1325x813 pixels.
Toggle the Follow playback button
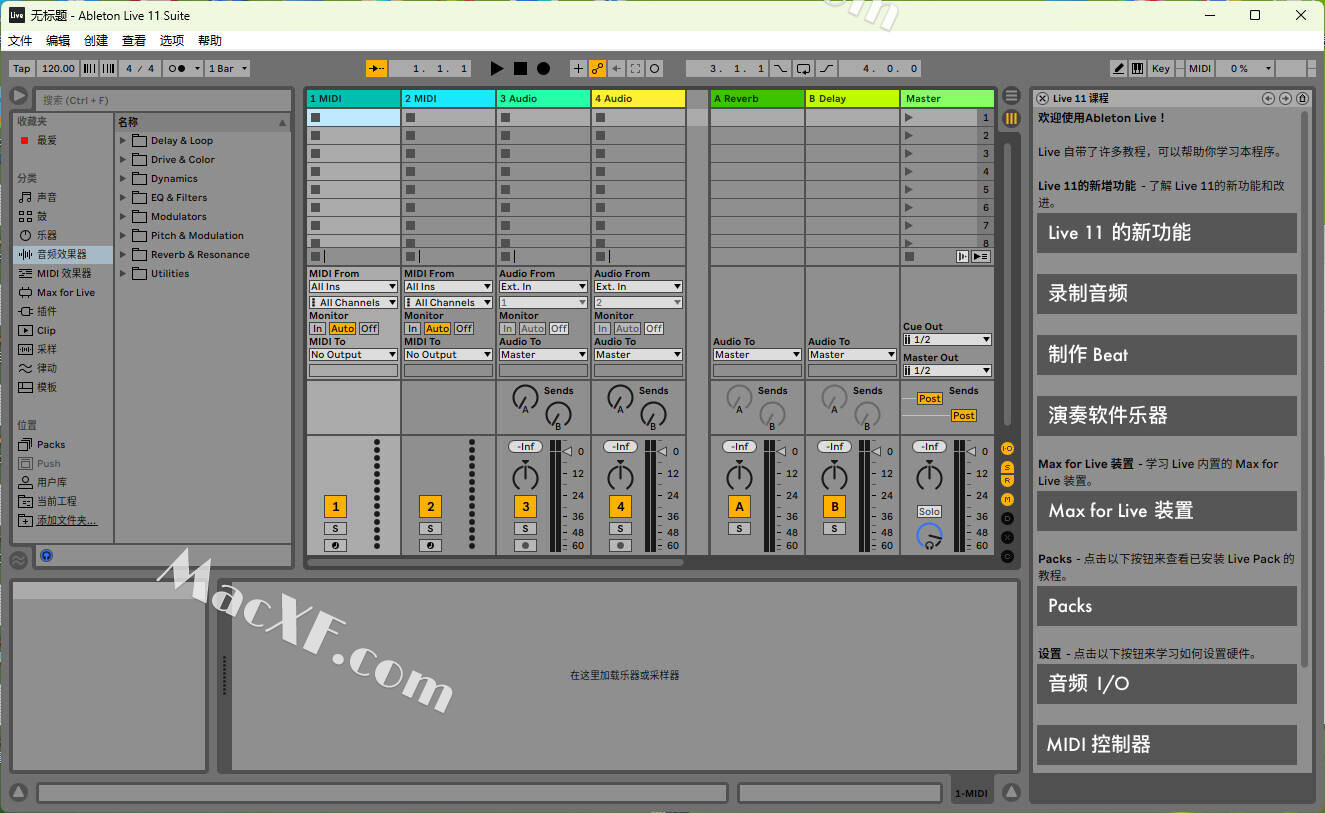click(x=376, y=68)
